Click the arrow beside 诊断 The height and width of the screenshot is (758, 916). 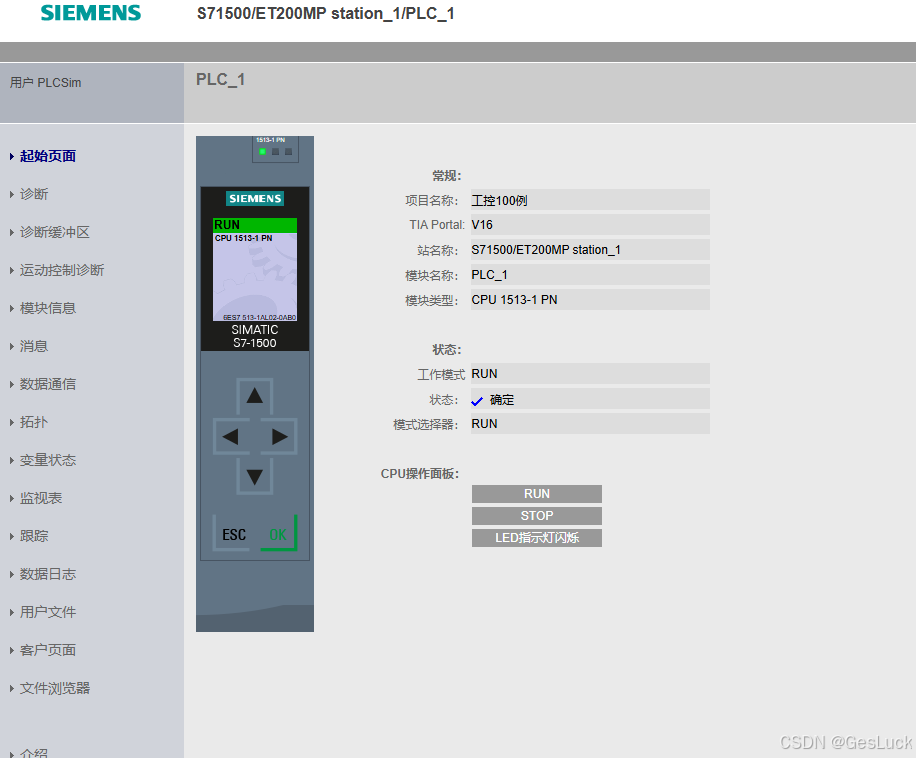point(12,194)
